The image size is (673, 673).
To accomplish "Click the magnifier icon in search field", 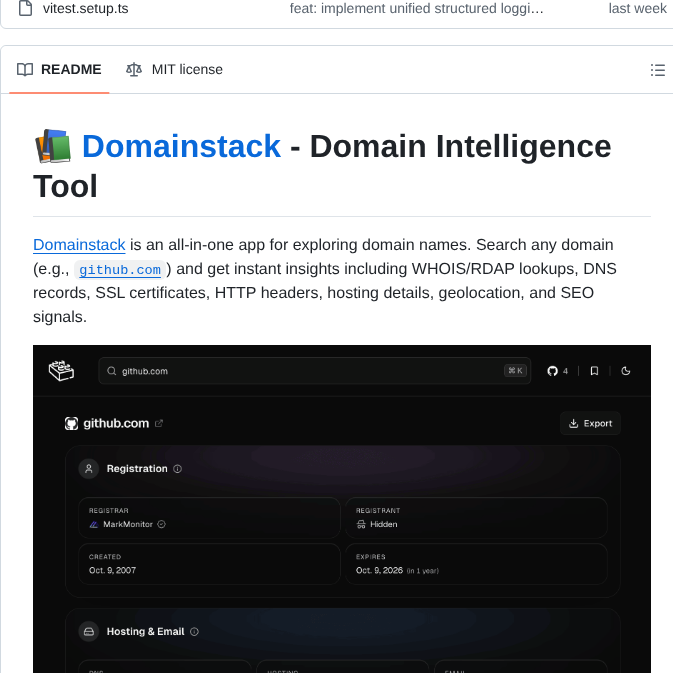I will 112,371.
